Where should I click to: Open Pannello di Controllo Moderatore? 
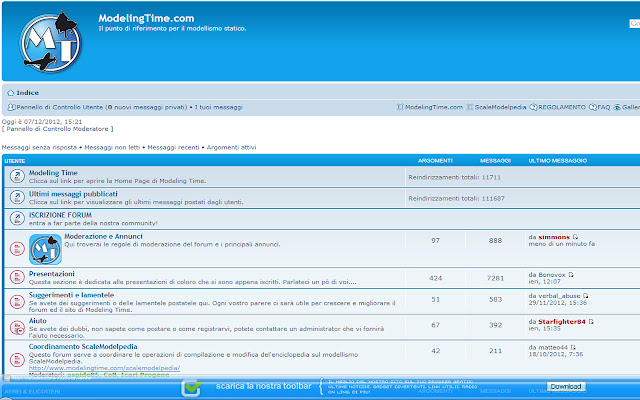58,129
